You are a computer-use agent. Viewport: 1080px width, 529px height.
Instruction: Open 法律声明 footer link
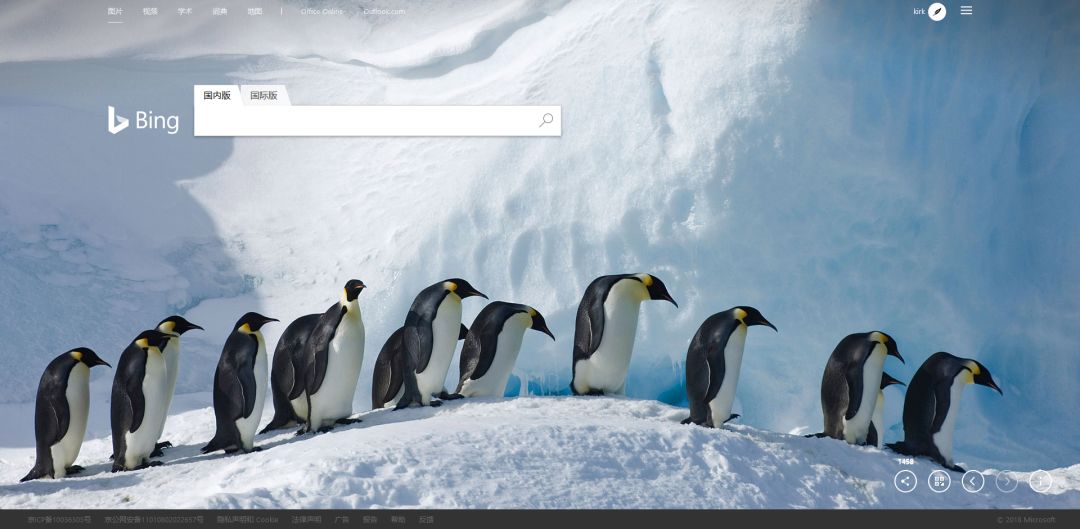click(x=306, y=519)
